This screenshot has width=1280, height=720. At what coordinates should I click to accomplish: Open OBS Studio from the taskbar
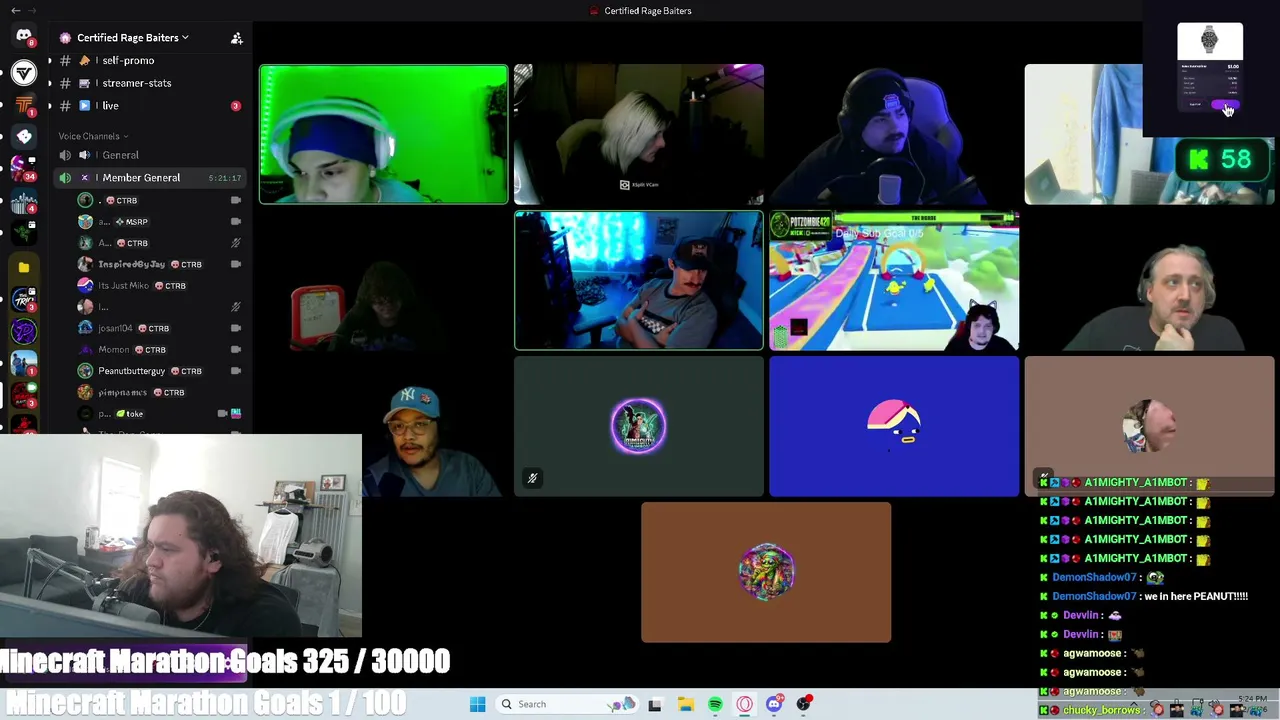pyautogui.click(x=804, y=704)
